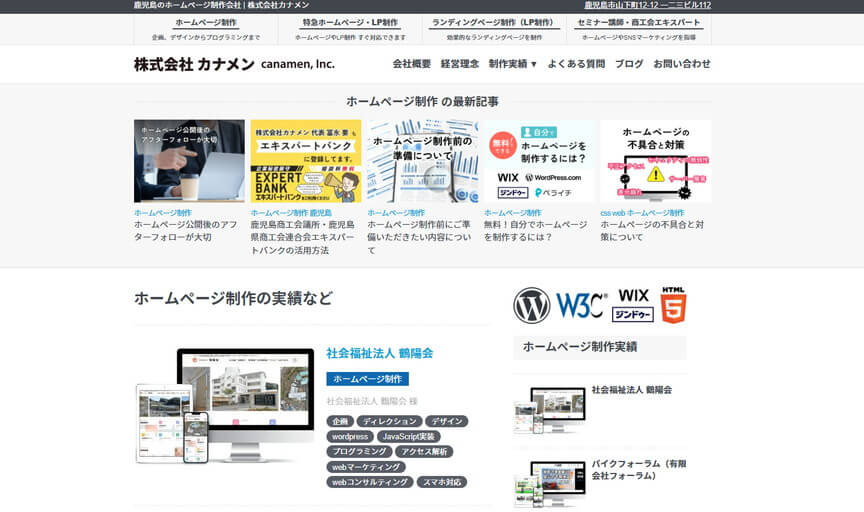
Task: Click the heading ホームページ制作の実績など
Action: [x=234, y=298]
